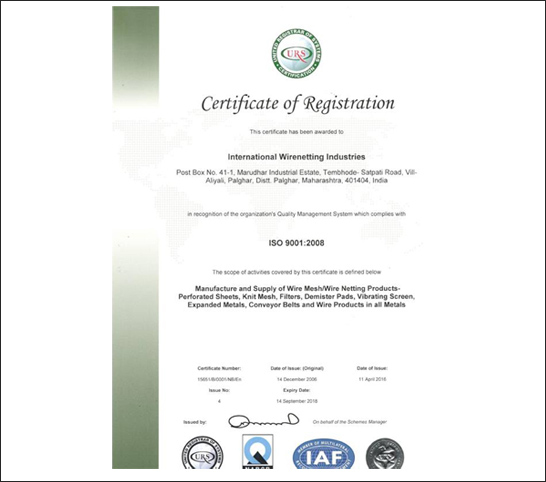546x482 pixels.
Task: Click 'The scope of activities covered' sentence
Action: (x=296, y=272)
